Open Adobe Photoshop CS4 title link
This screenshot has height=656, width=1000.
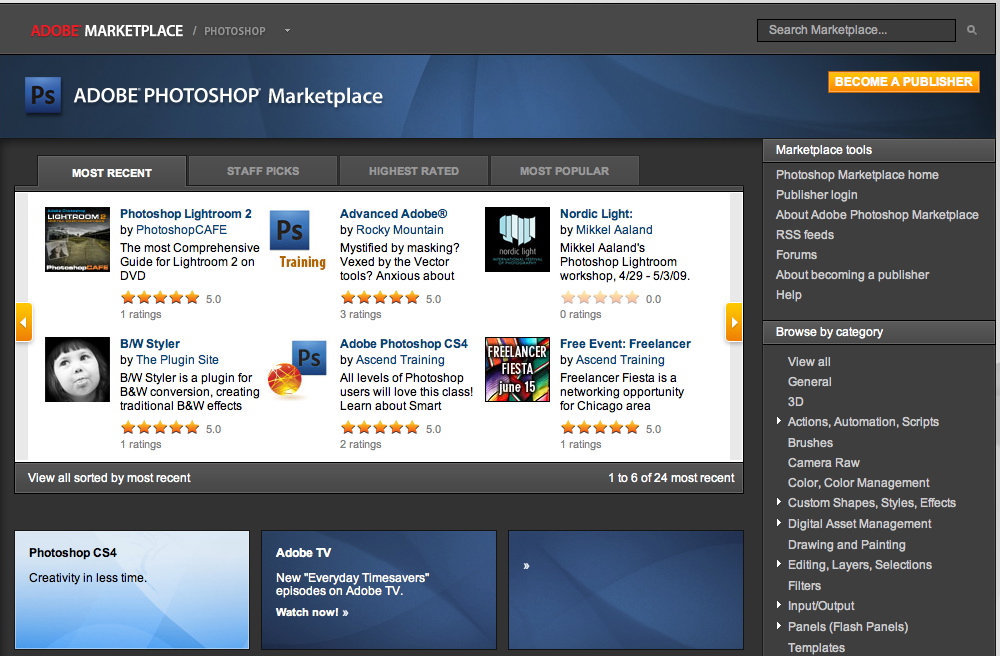pos(404,344)
